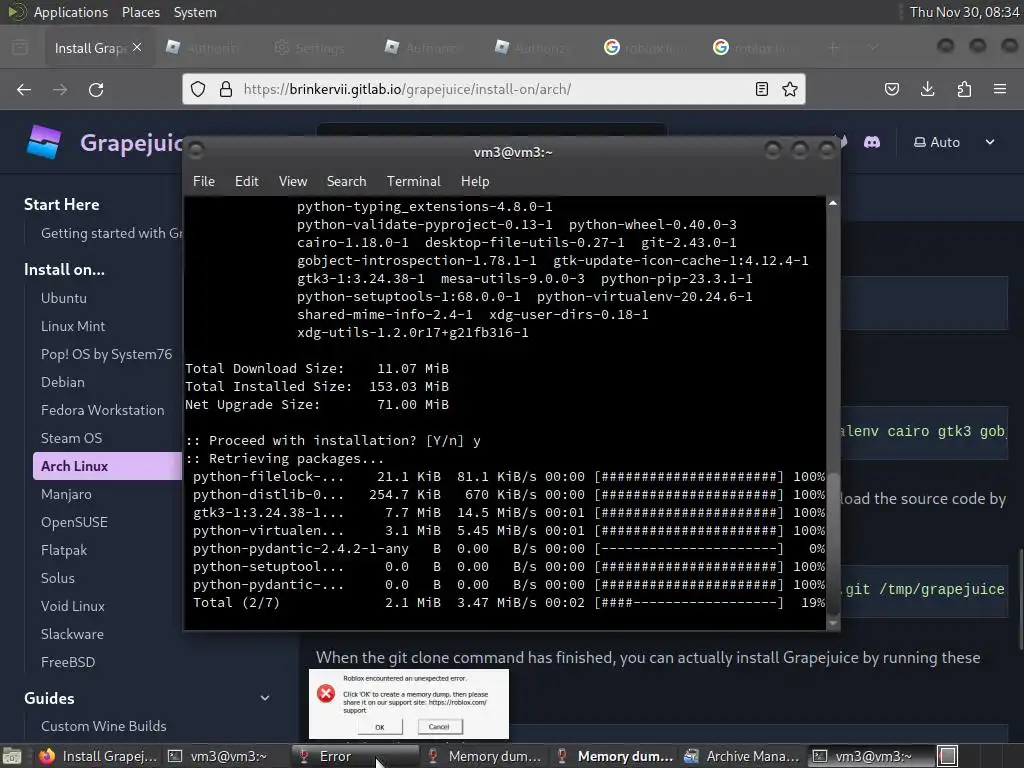Viewport: 1024px width, 768px height.
Task: Open the extensions puzzle icon
Action: click(964, 89)
